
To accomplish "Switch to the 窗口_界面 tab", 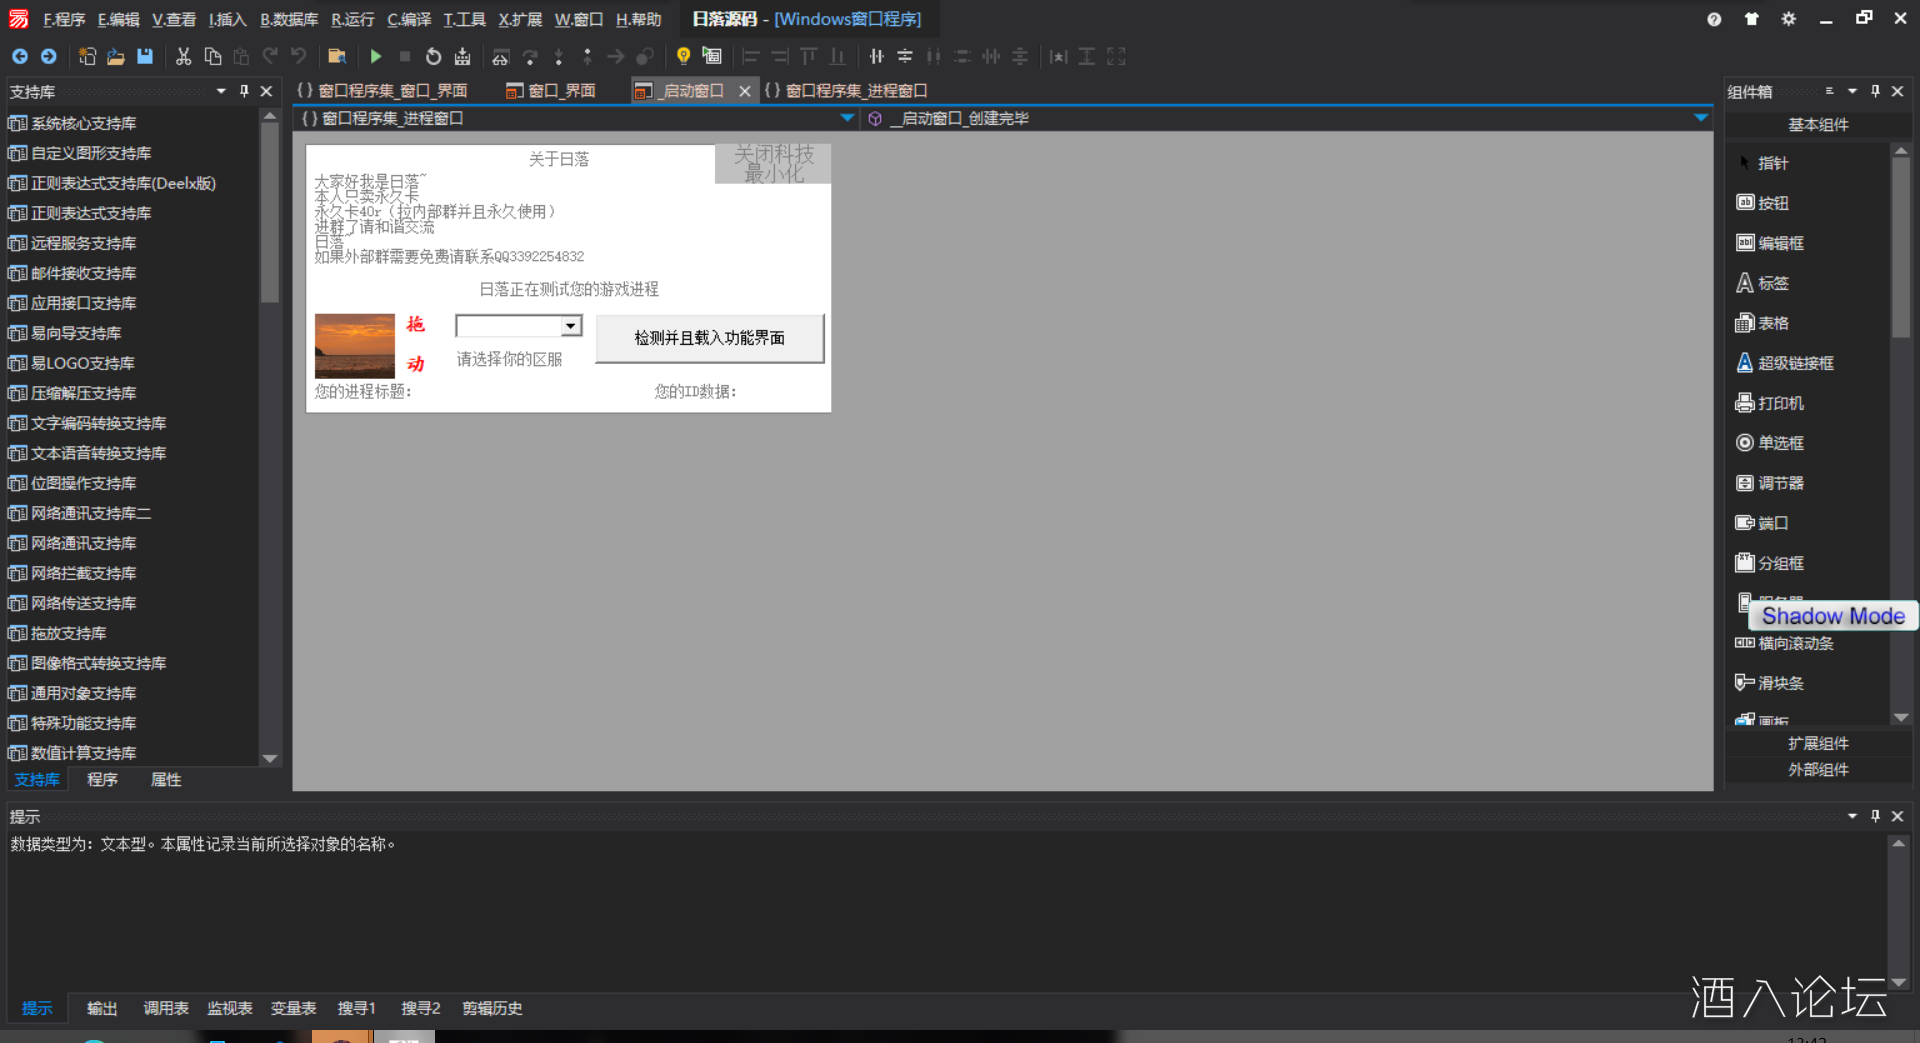I will coord(551,91).
